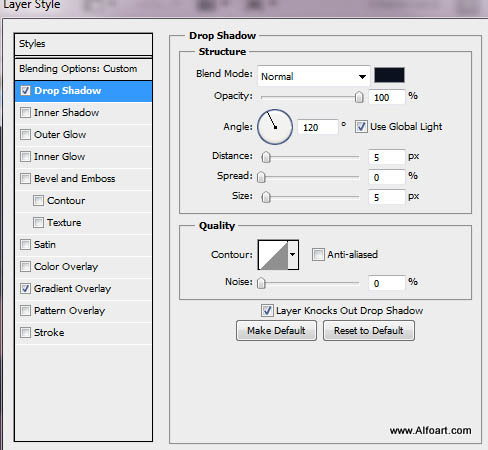
Task: Click the shadow color swatch
Action: [x=389, y=75]
